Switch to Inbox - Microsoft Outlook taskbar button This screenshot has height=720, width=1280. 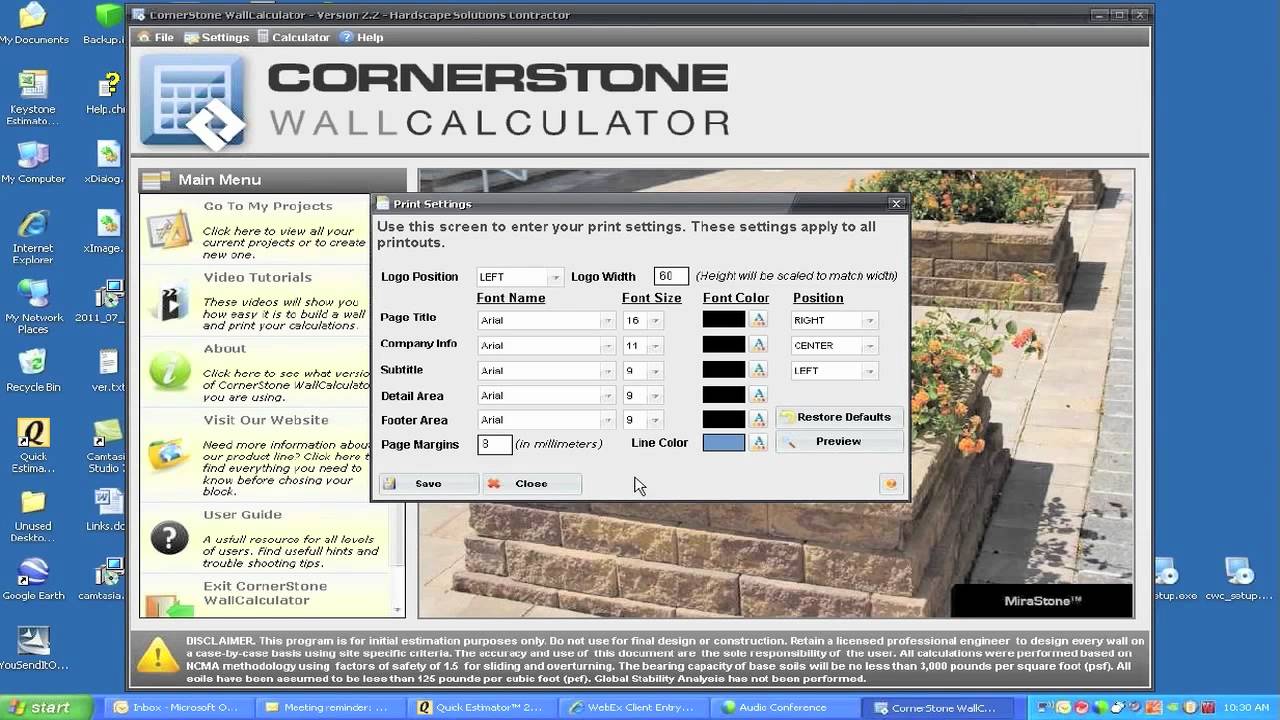[178, 707]
